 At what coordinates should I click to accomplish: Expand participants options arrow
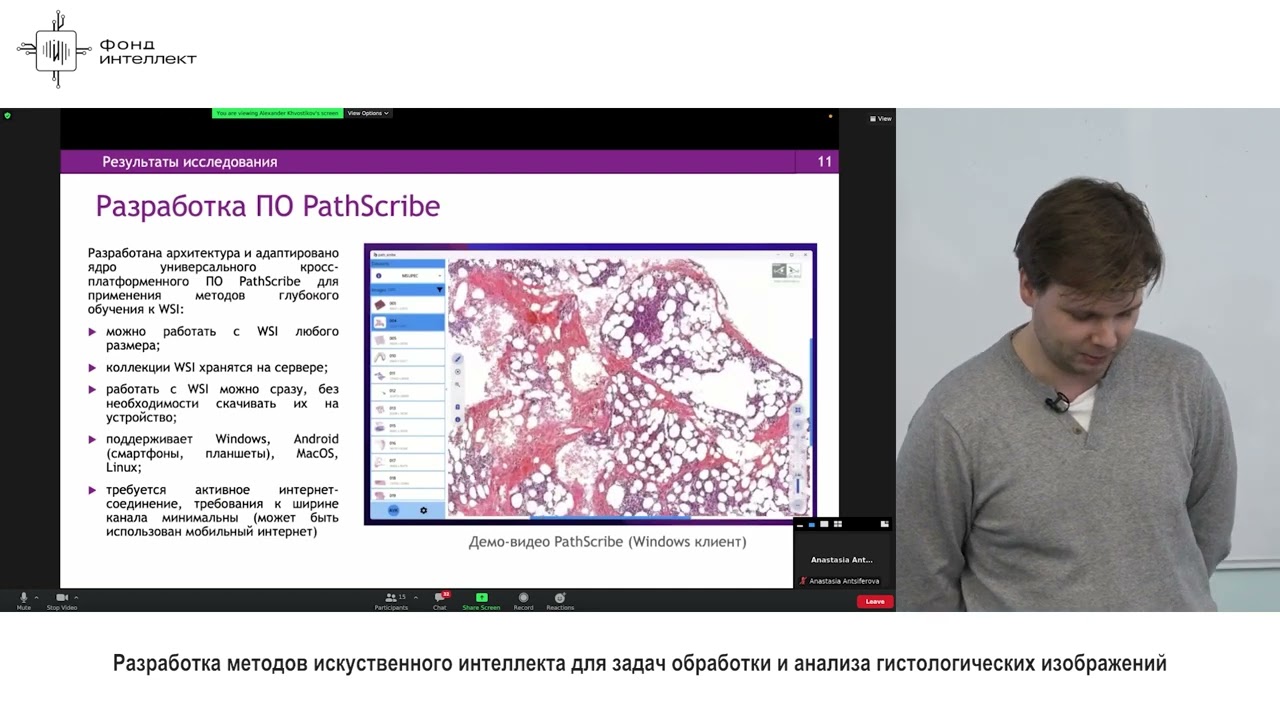click(416, 597)
